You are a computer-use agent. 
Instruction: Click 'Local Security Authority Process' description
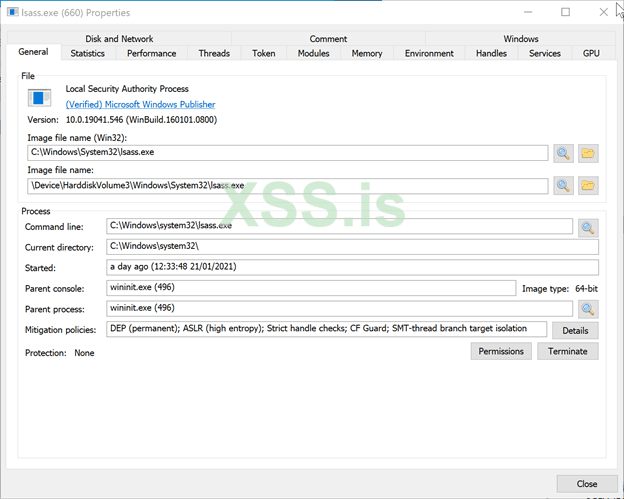127,89
